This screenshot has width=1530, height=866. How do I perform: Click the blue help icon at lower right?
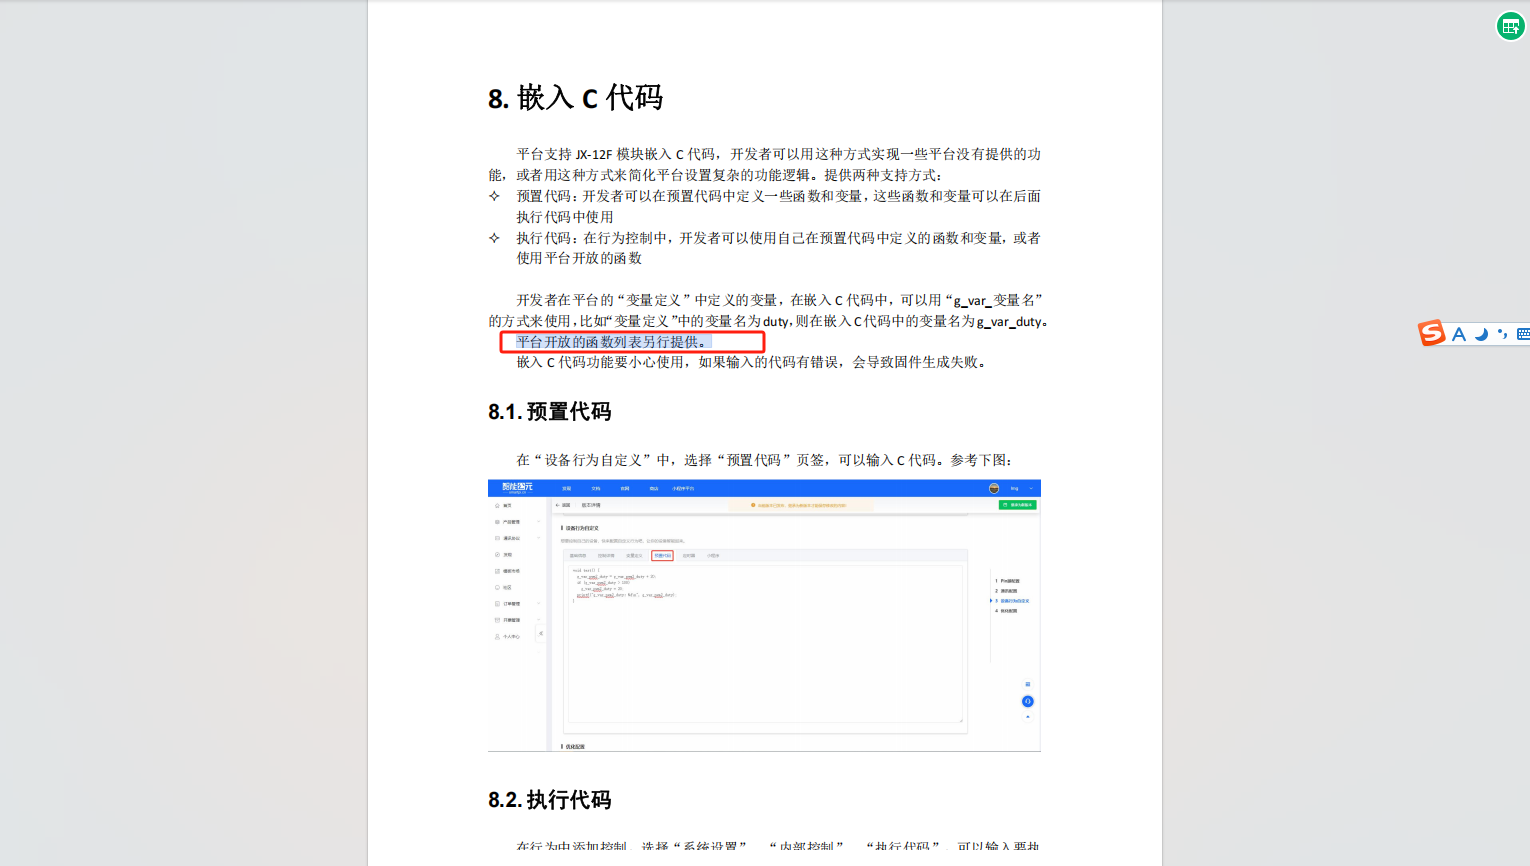1028,701
